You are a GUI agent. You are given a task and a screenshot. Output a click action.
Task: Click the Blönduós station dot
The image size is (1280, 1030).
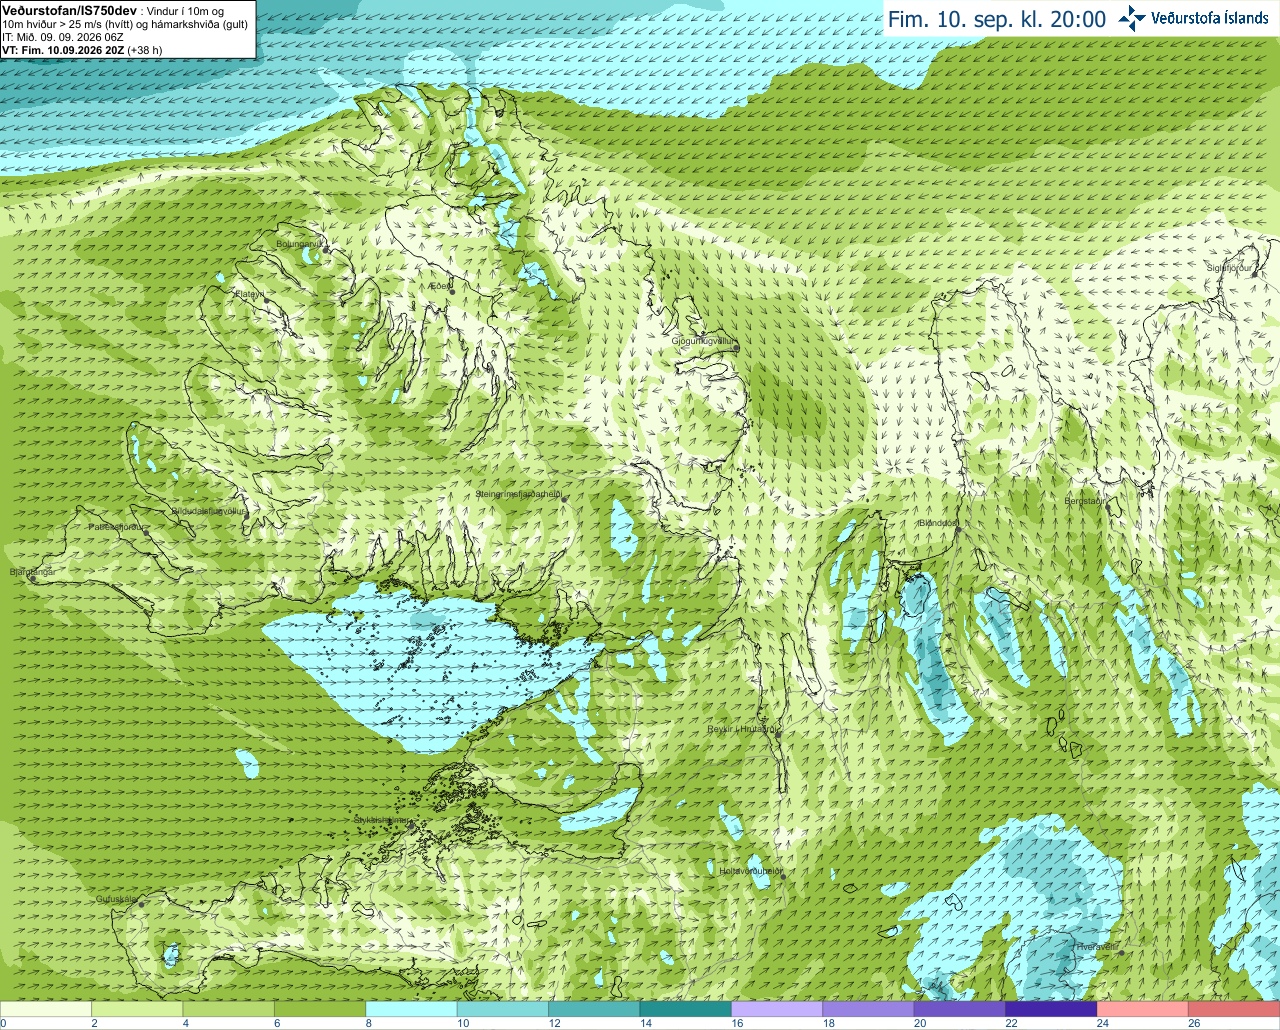pos(958,530)
